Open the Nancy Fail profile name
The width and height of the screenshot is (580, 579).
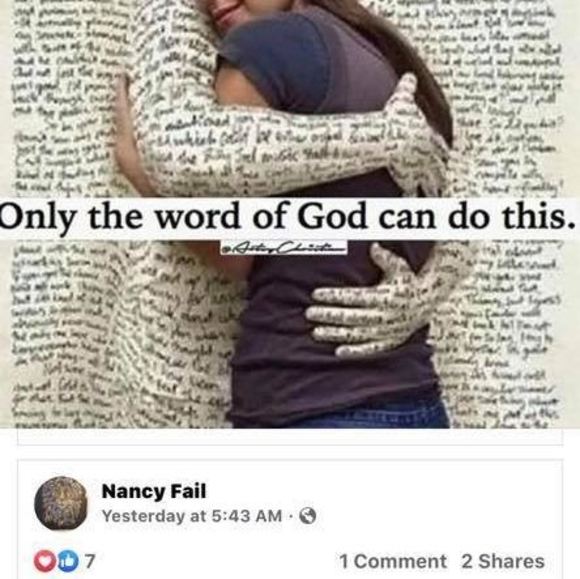click(154, 491)
